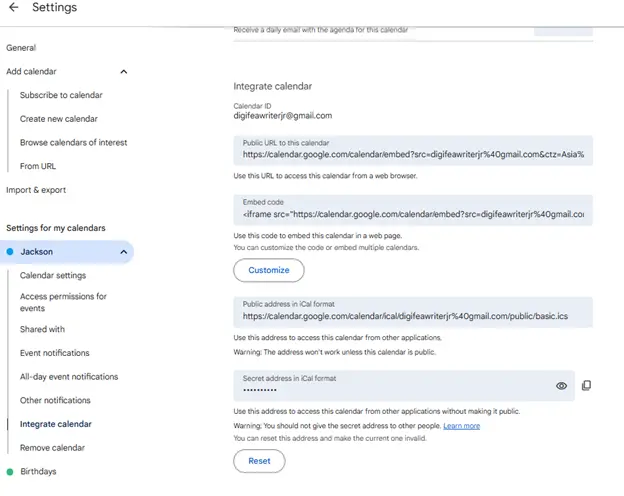
Task: Select Integrate calendar in sidebar
Action: pyautogui.click(x=56, y=424)
